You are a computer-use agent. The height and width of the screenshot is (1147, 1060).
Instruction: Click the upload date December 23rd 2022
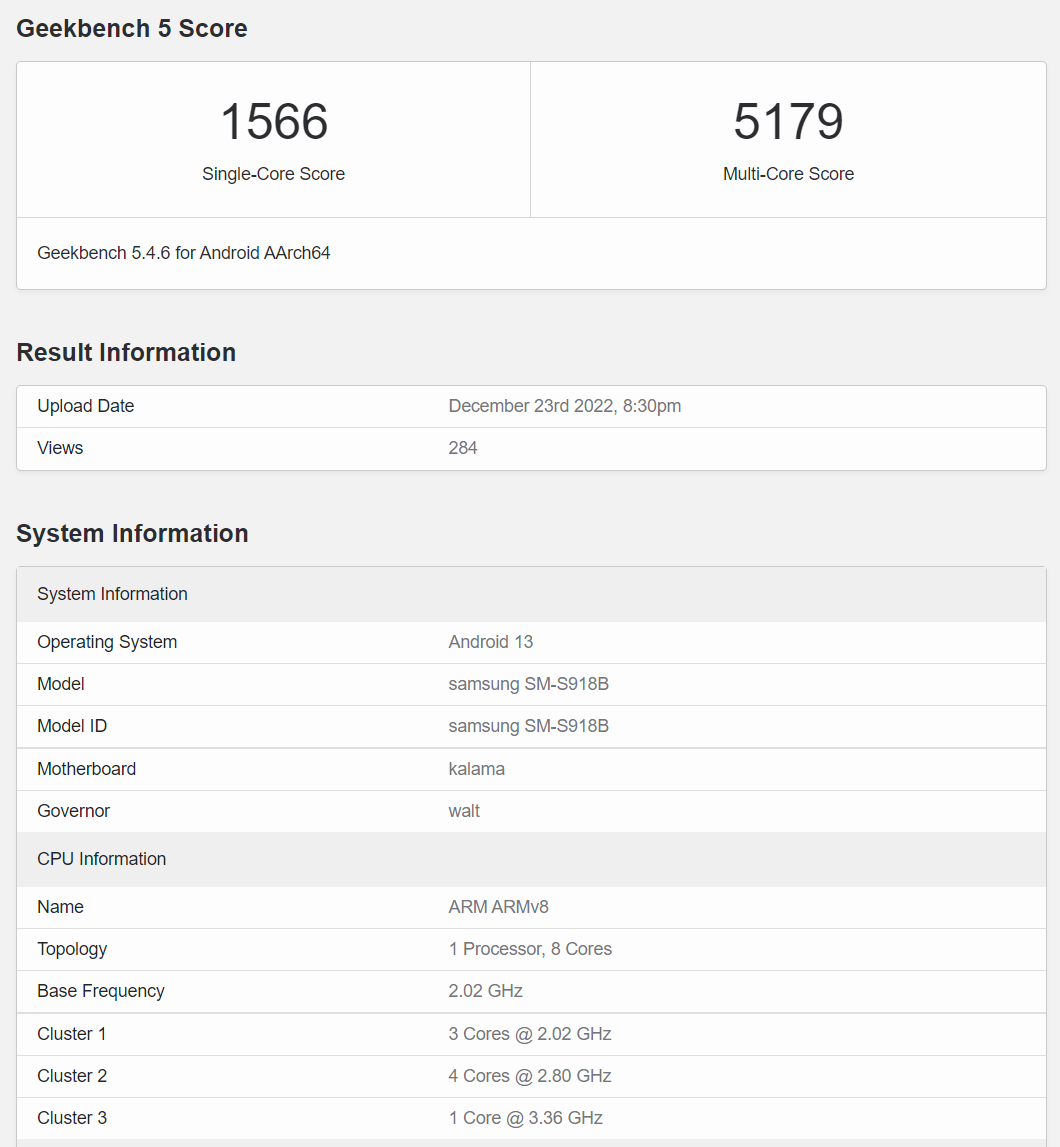[x=564, y=406]
